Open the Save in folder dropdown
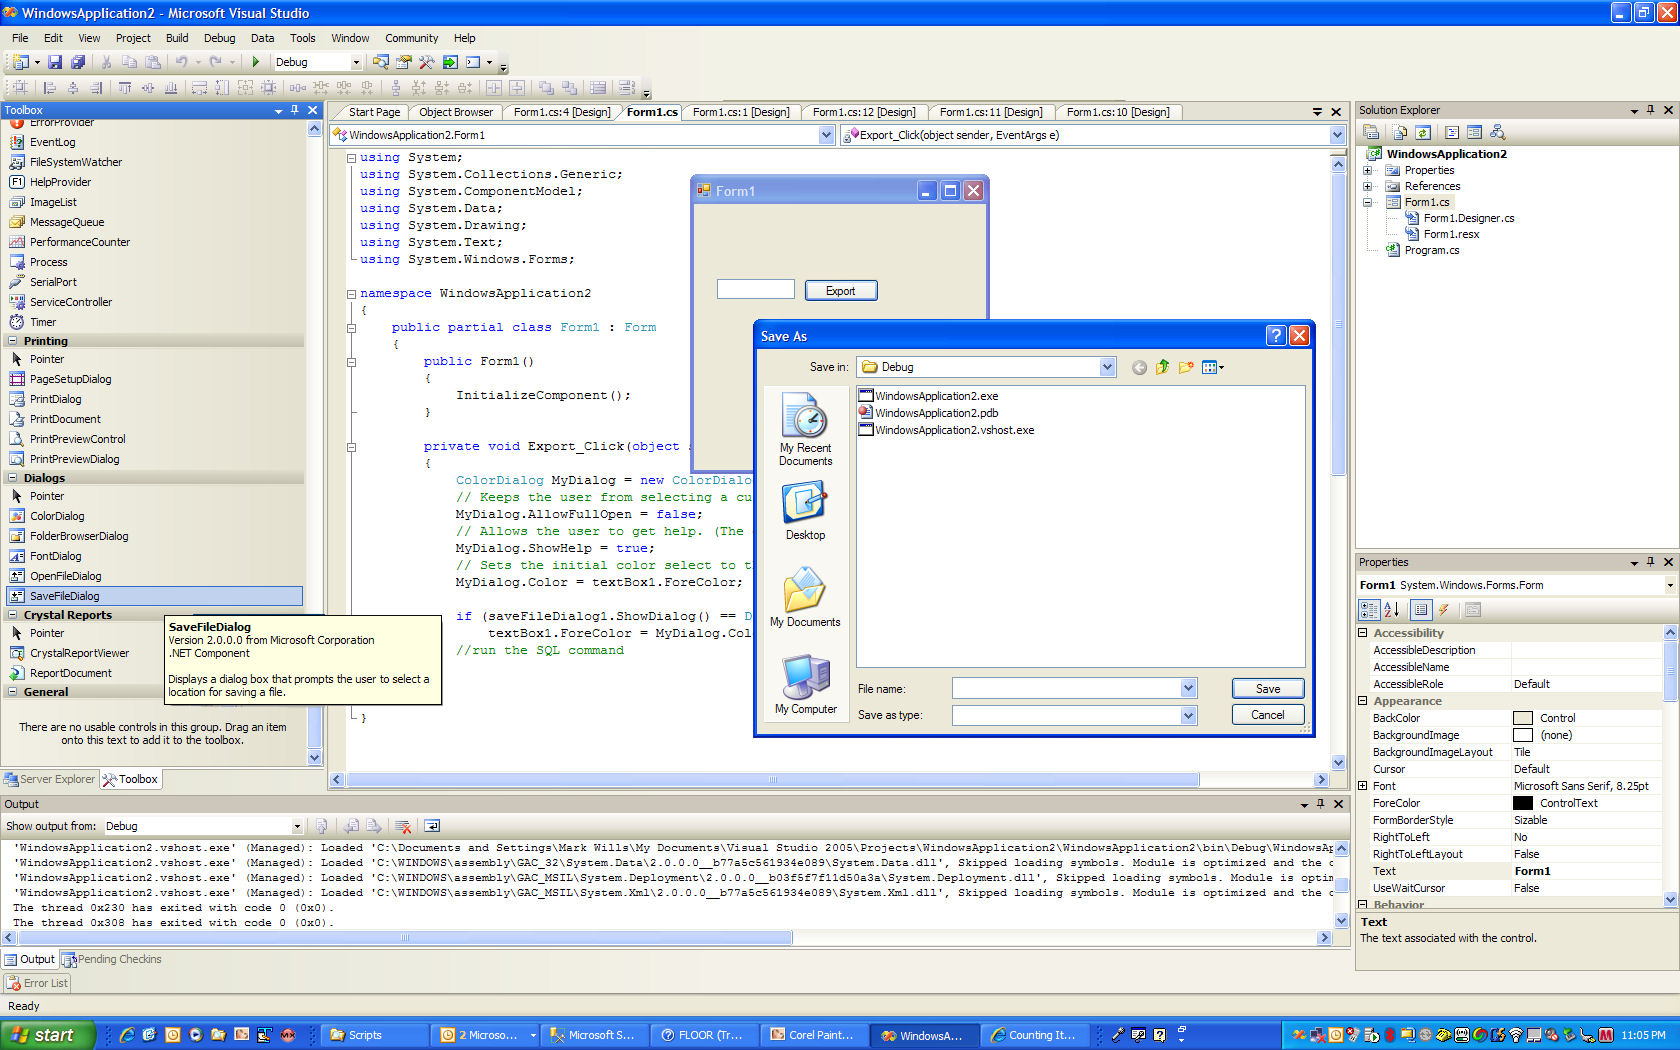This screenshot has height=1050, width=1680. pyautogui.click(x=1107, y=366)
